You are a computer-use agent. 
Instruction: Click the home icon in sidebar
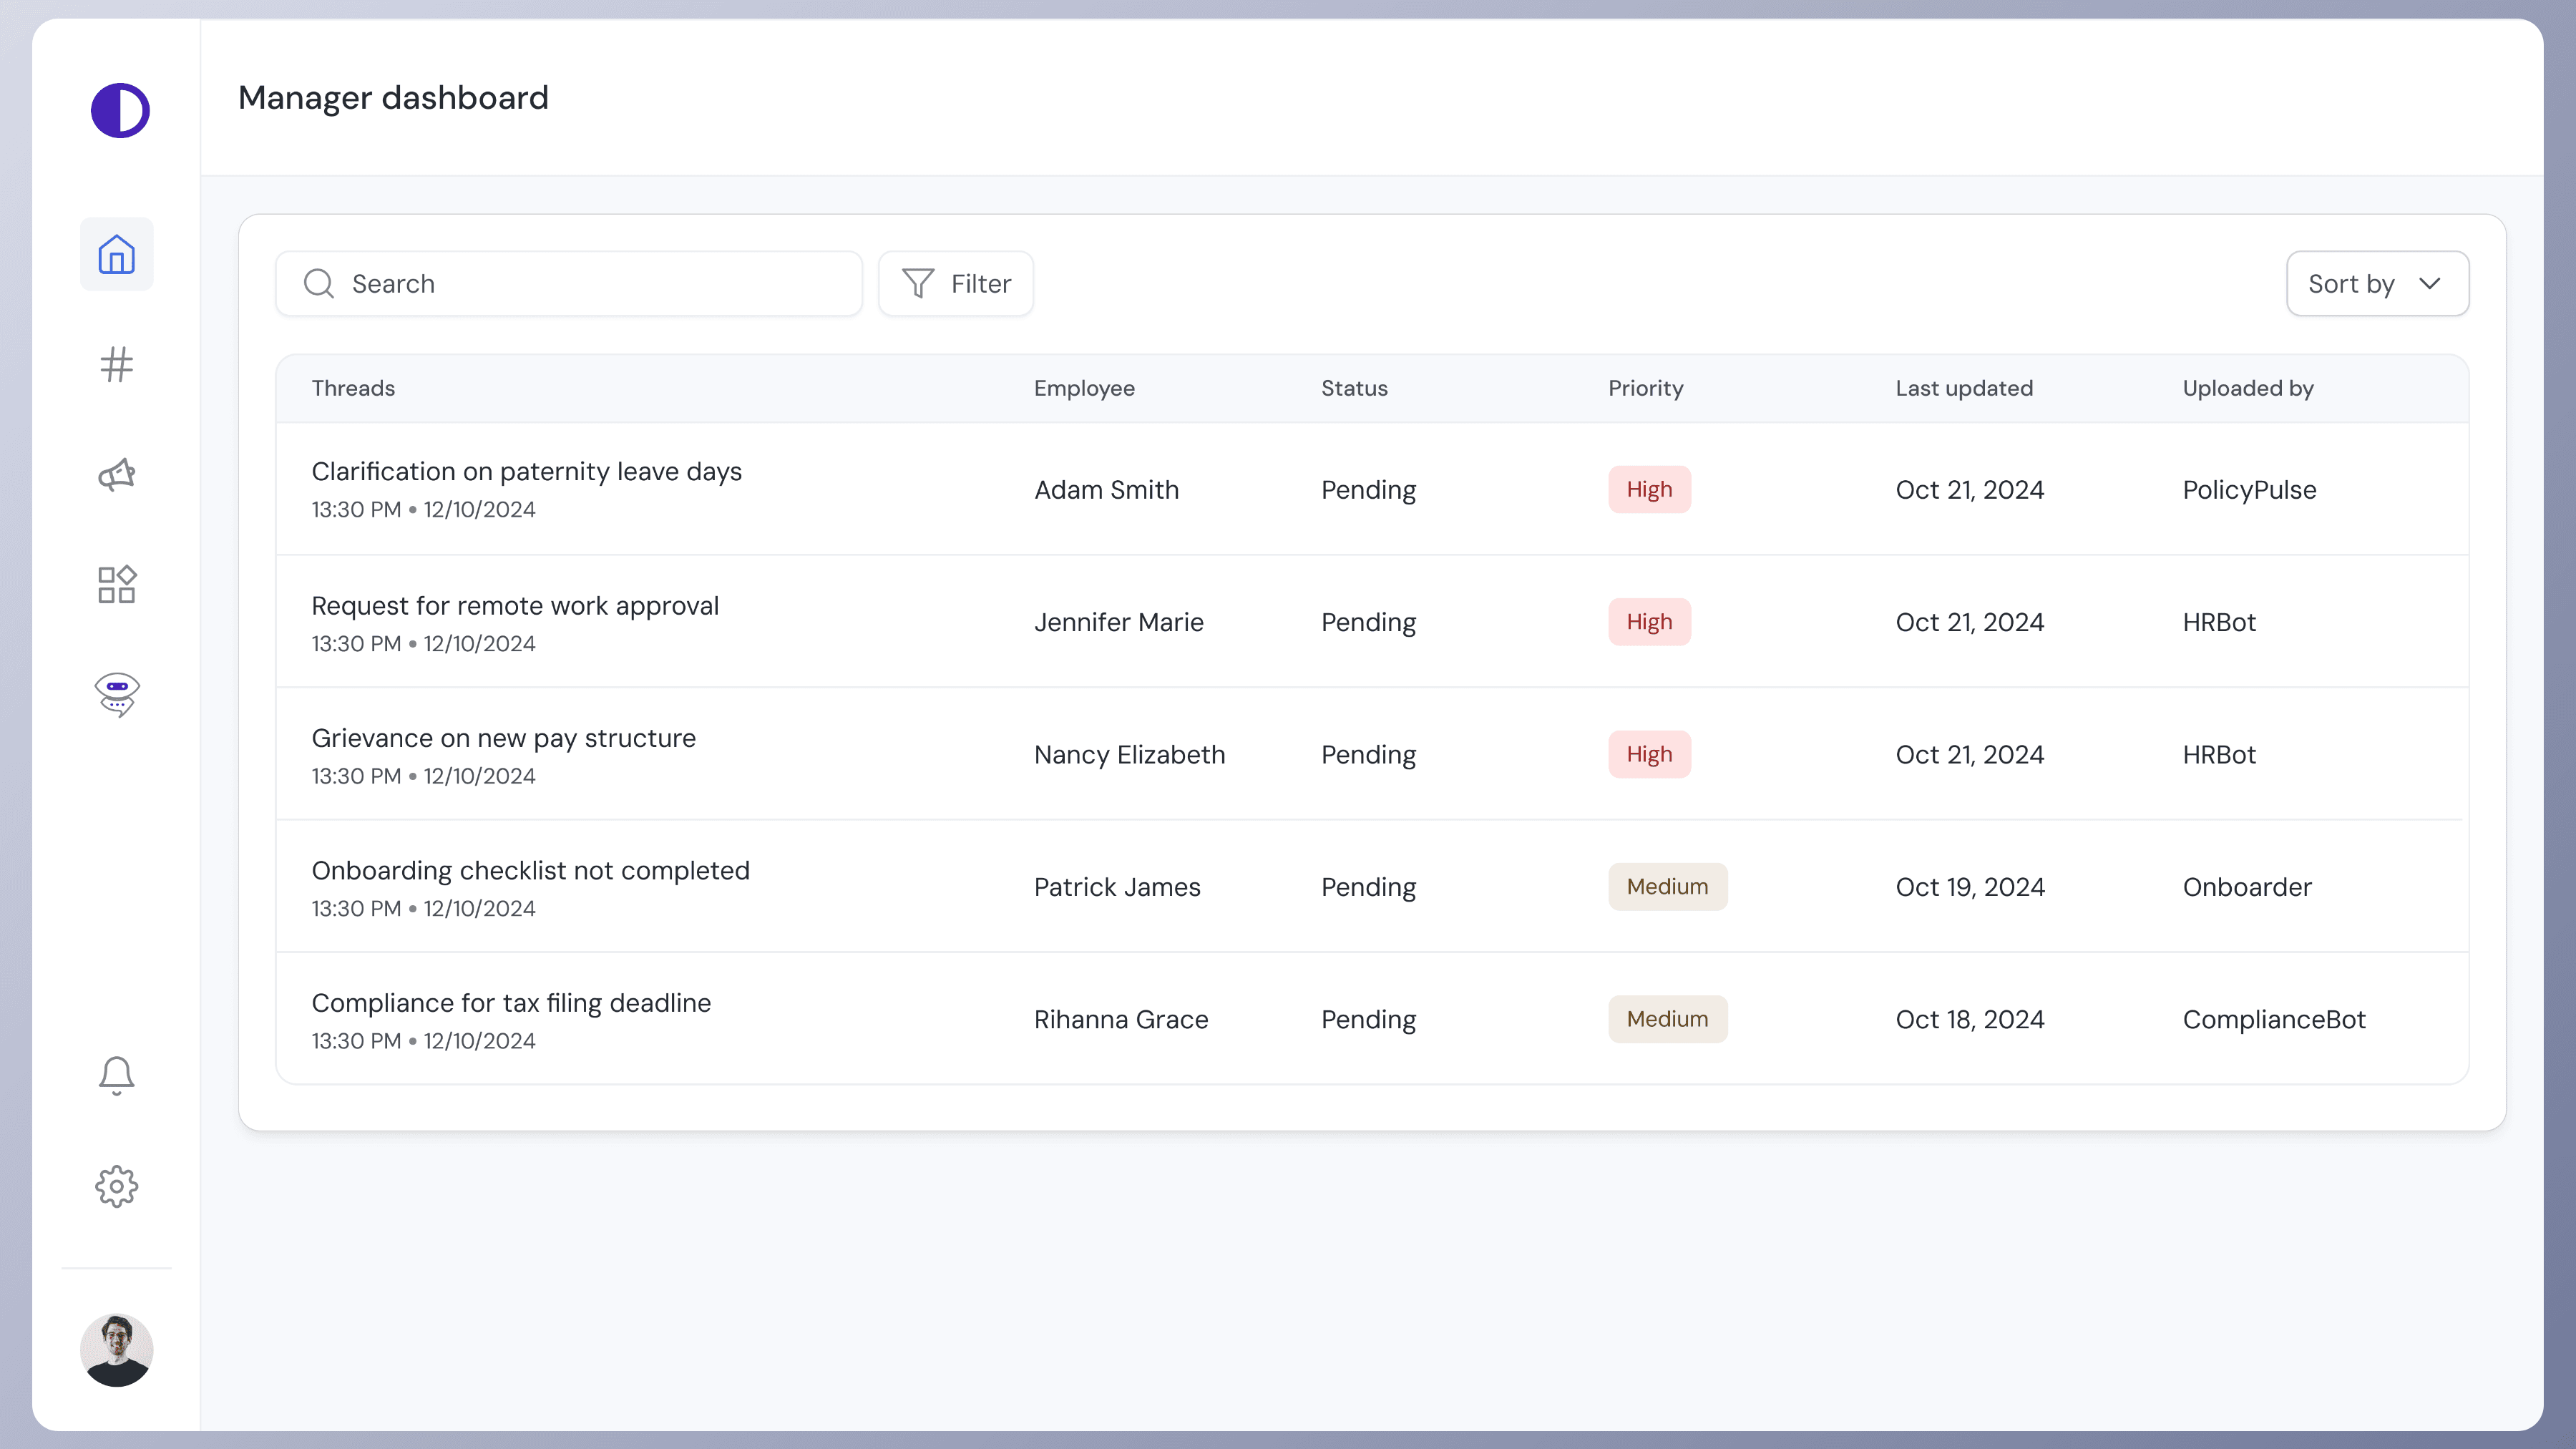[117, 254]
